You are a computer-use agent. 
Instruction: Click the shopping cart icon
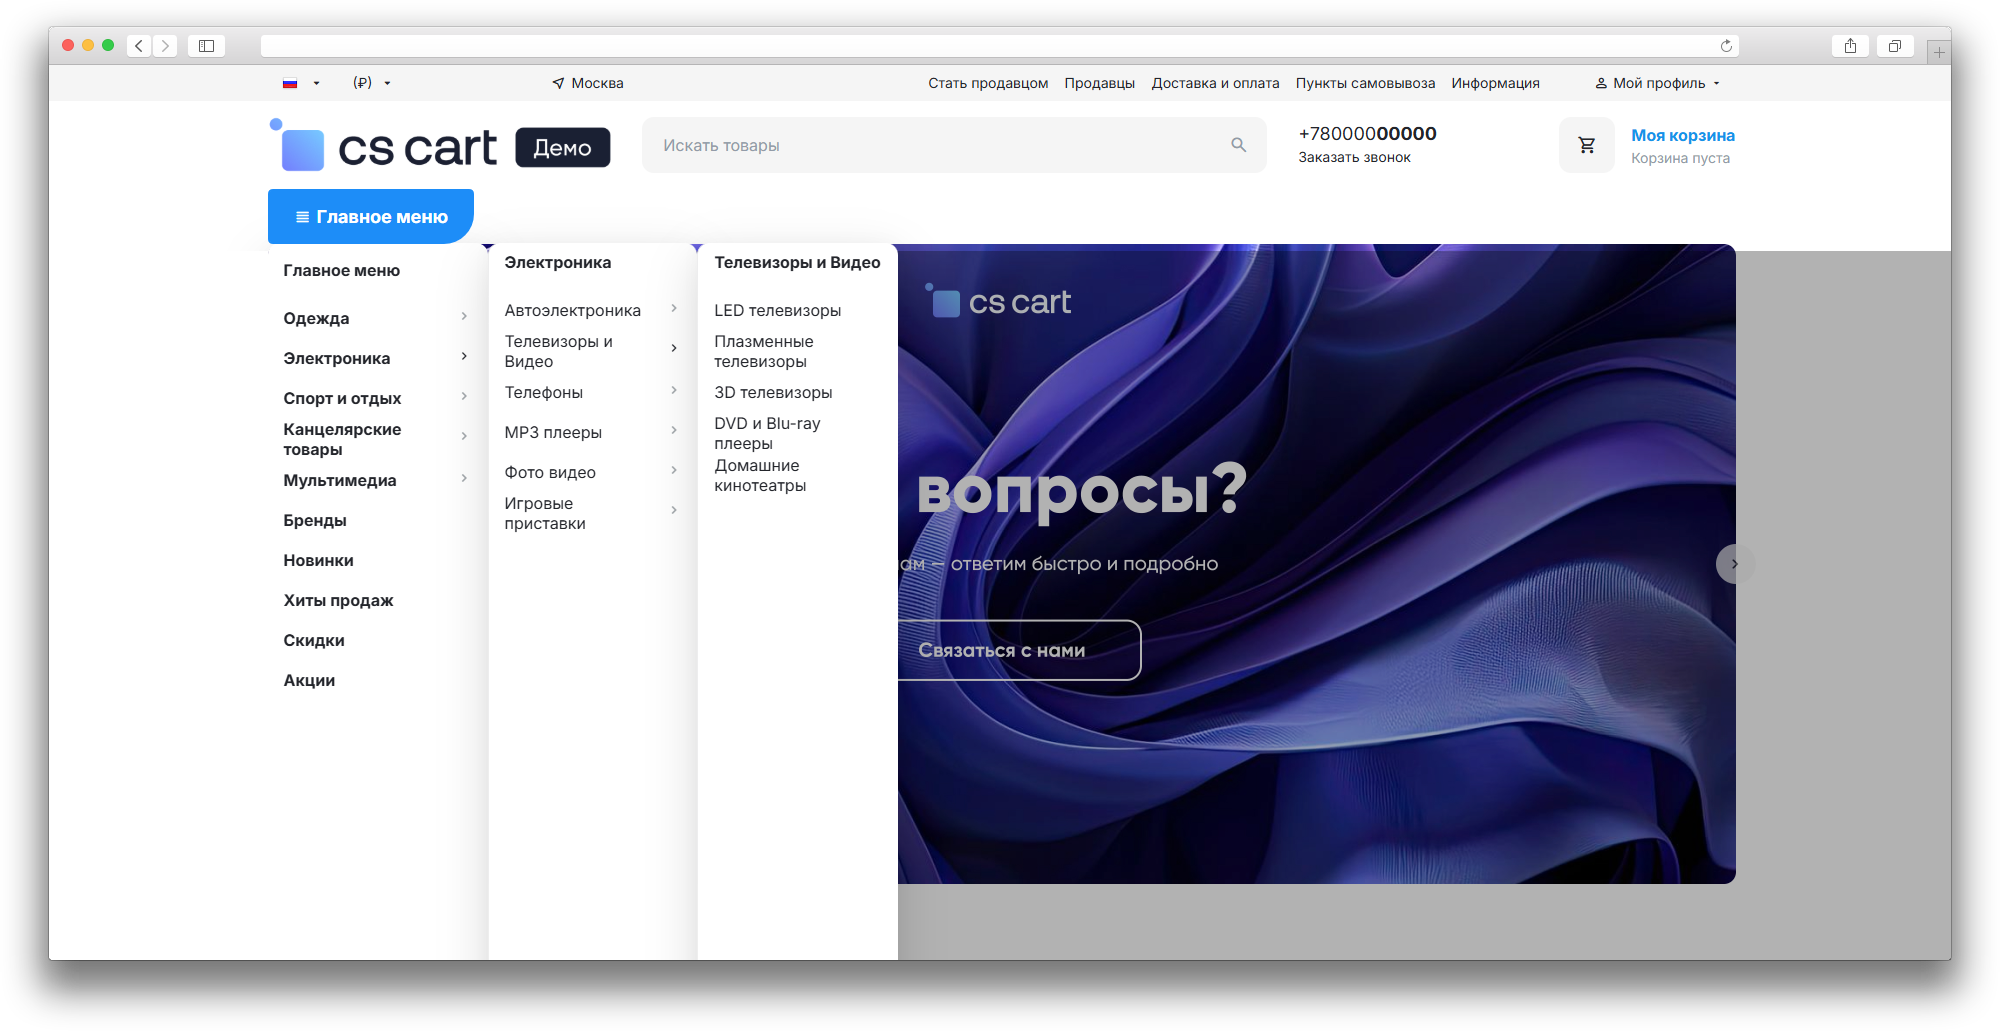point(1586,145)
